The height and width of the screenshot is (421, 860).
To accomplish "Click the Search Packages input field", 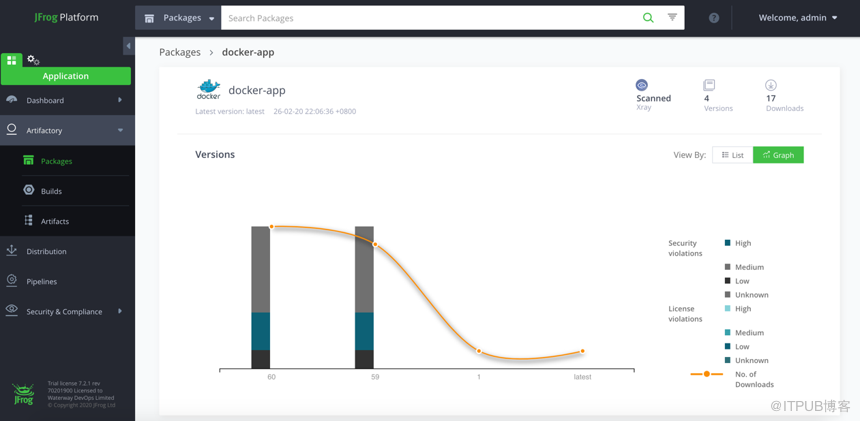I will [430, 18].
